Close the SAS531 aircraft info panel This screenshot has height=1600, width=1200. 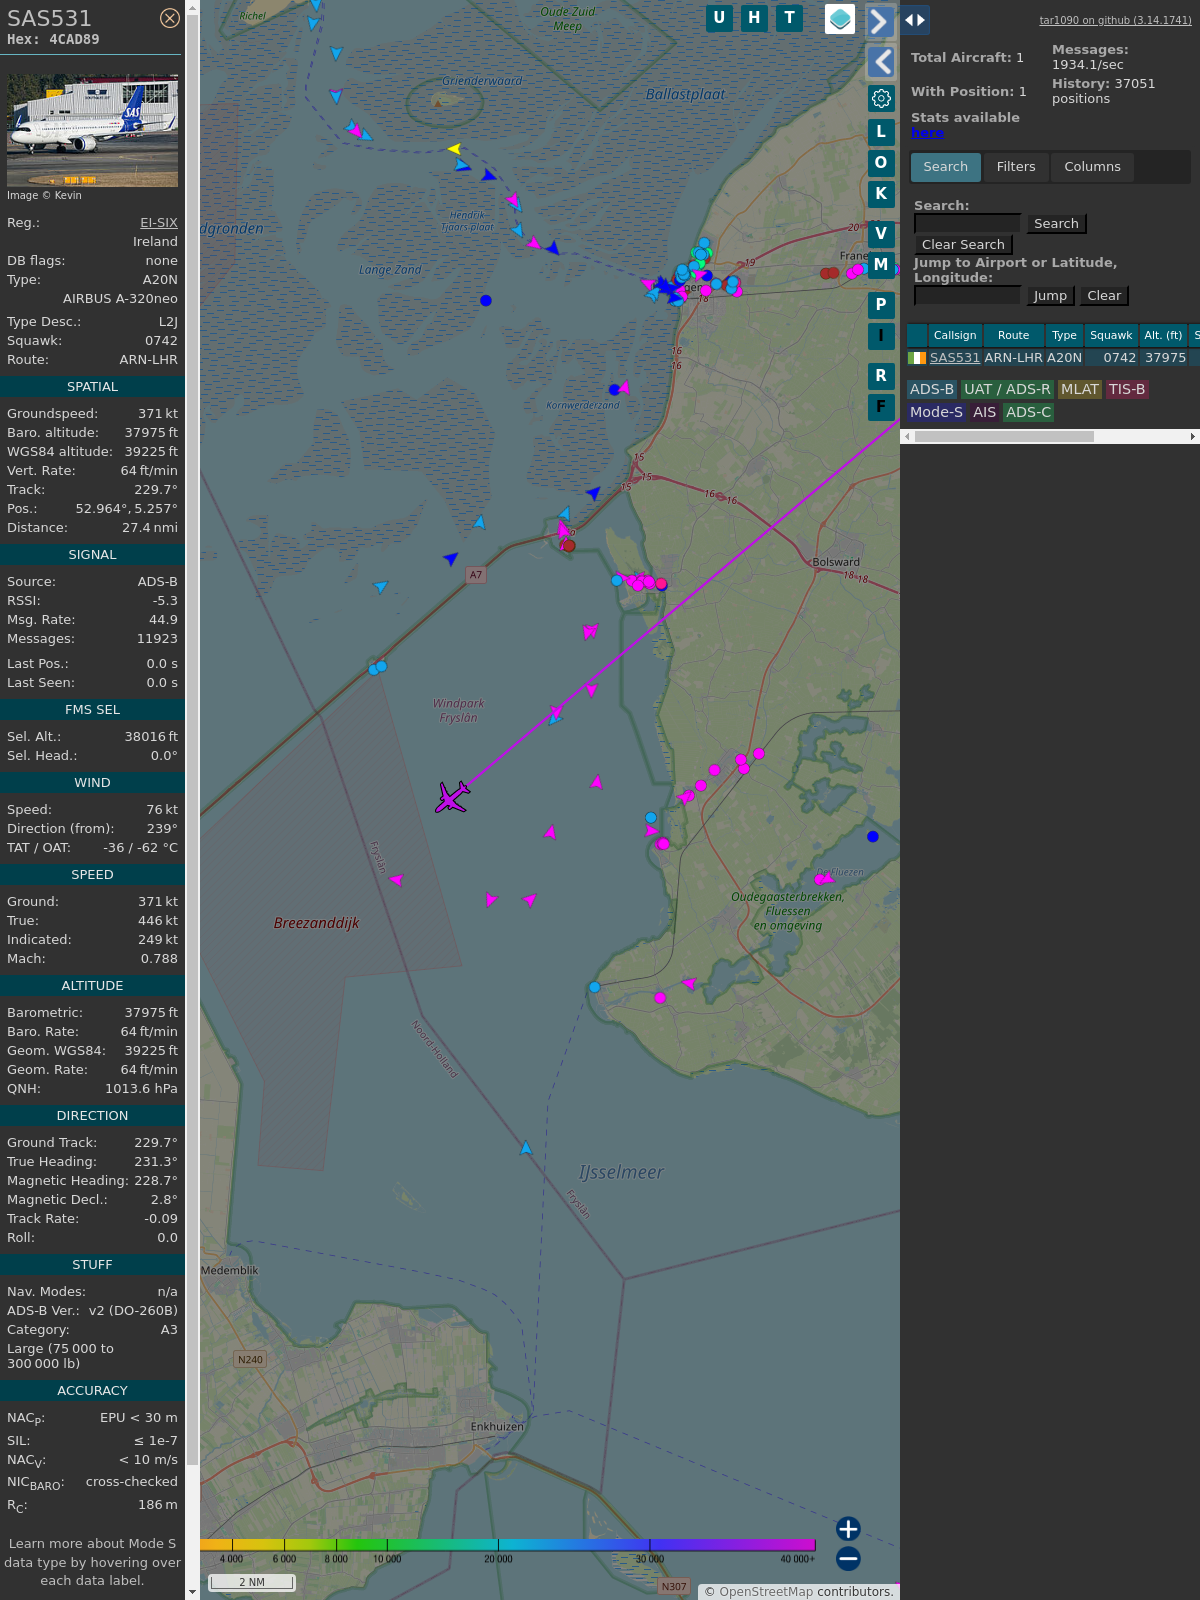pos(170,18)
